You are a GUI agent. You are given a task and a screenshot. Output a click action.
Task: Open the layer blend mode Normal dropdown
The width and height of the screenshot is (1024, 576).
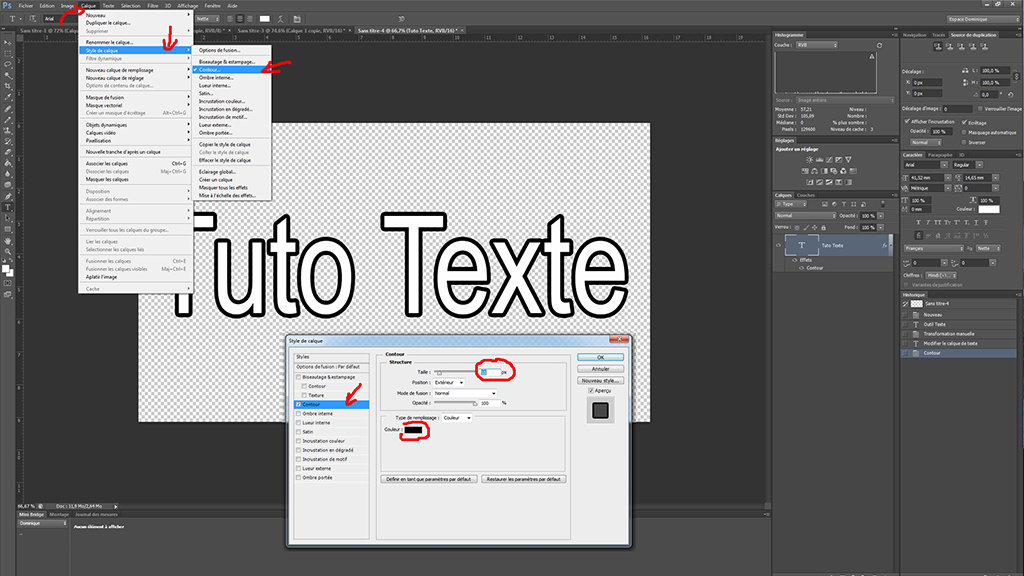click(x=805, y=216)
